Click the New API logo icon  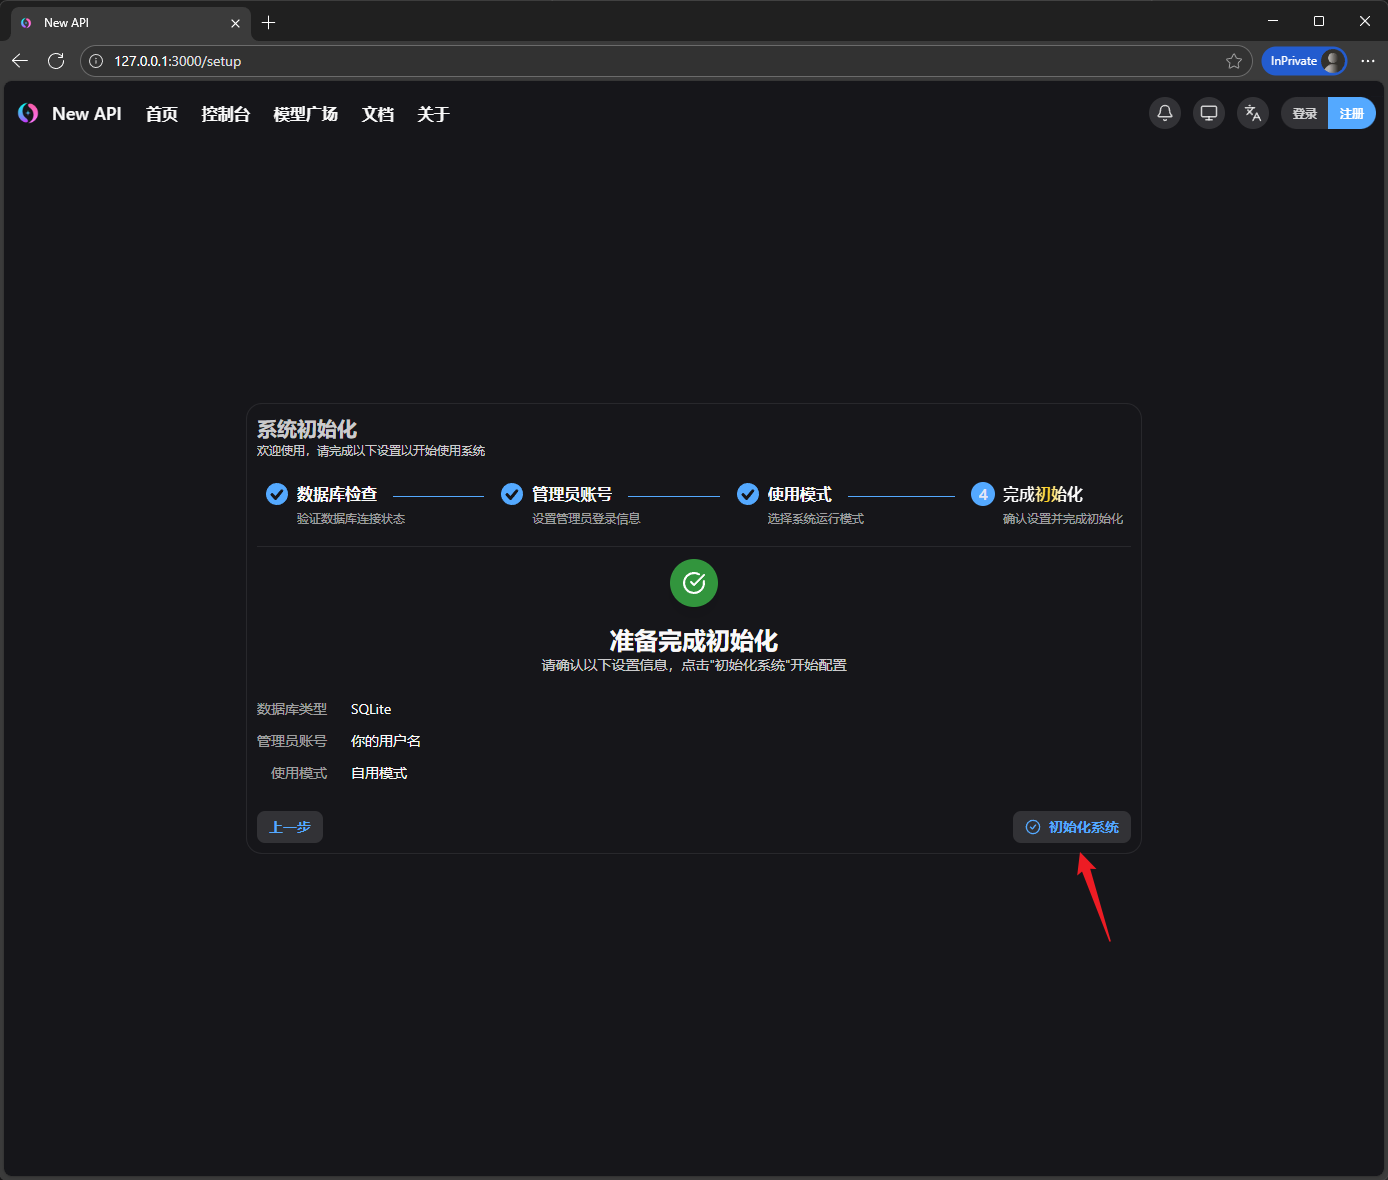[28, 114]
